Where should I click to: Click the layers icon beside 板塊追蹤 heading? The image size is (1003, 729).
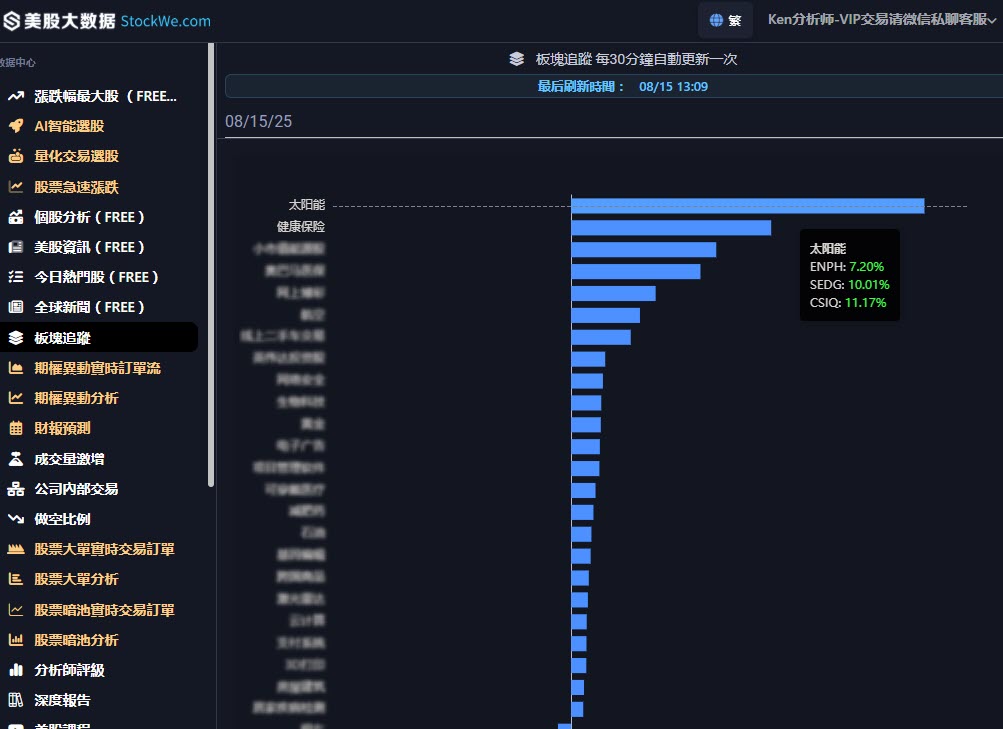pos(516,59)
